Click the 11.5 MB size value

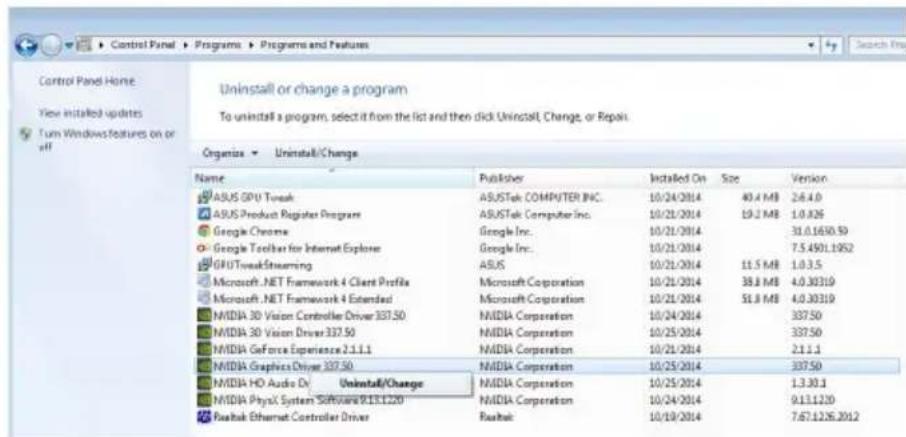761,265
